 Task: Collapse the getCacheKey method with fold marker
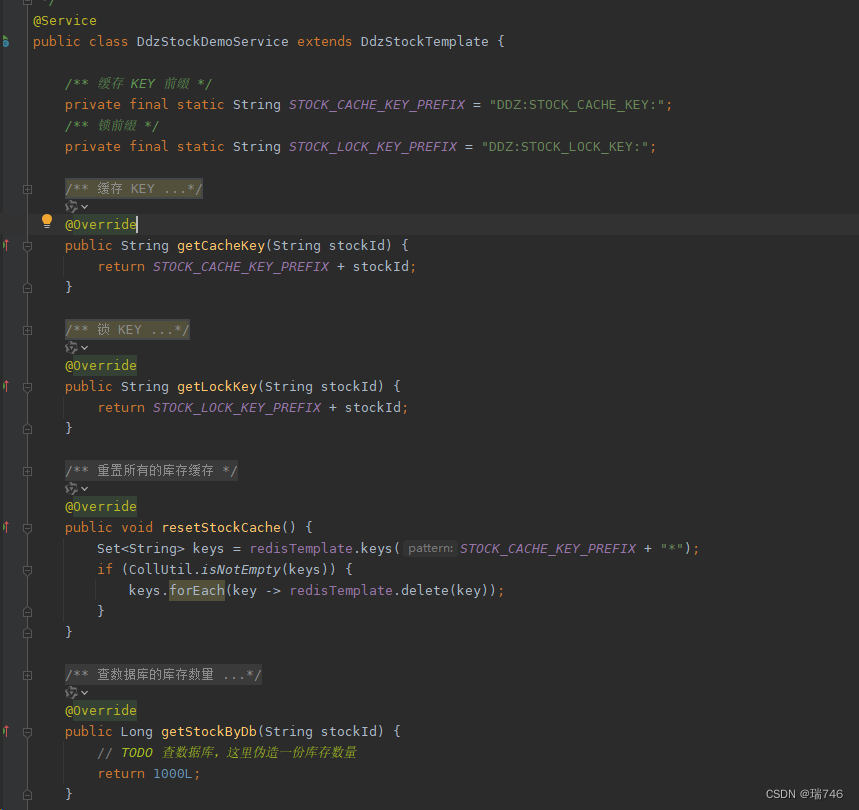coord(27,245)
